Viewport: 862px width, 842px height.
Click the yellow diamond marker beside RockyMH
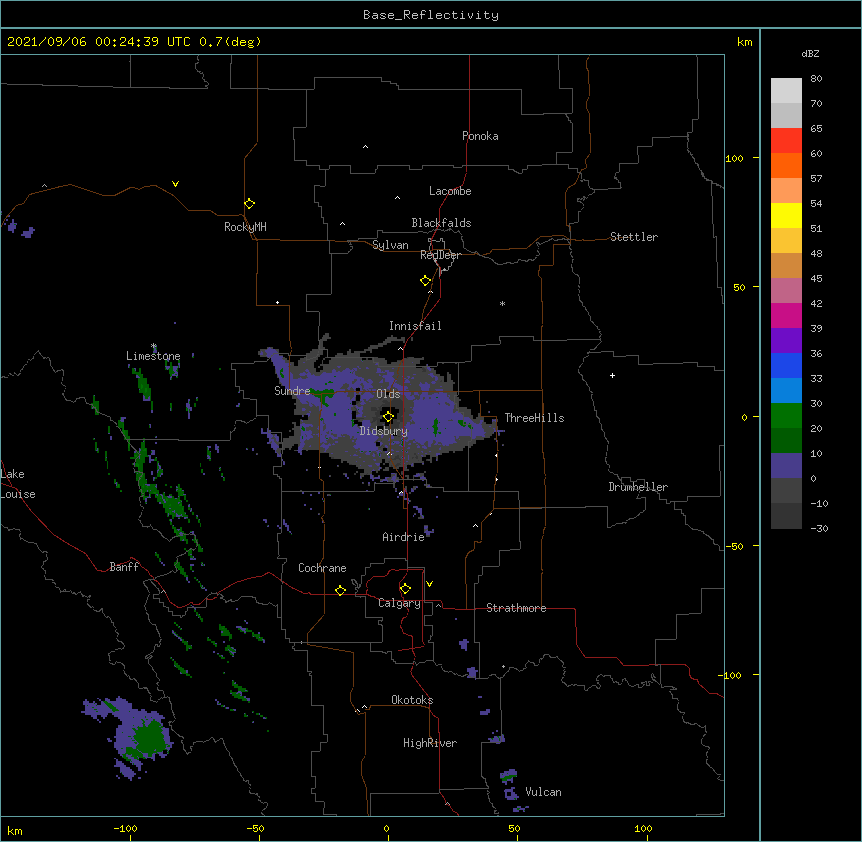point(249,204)
